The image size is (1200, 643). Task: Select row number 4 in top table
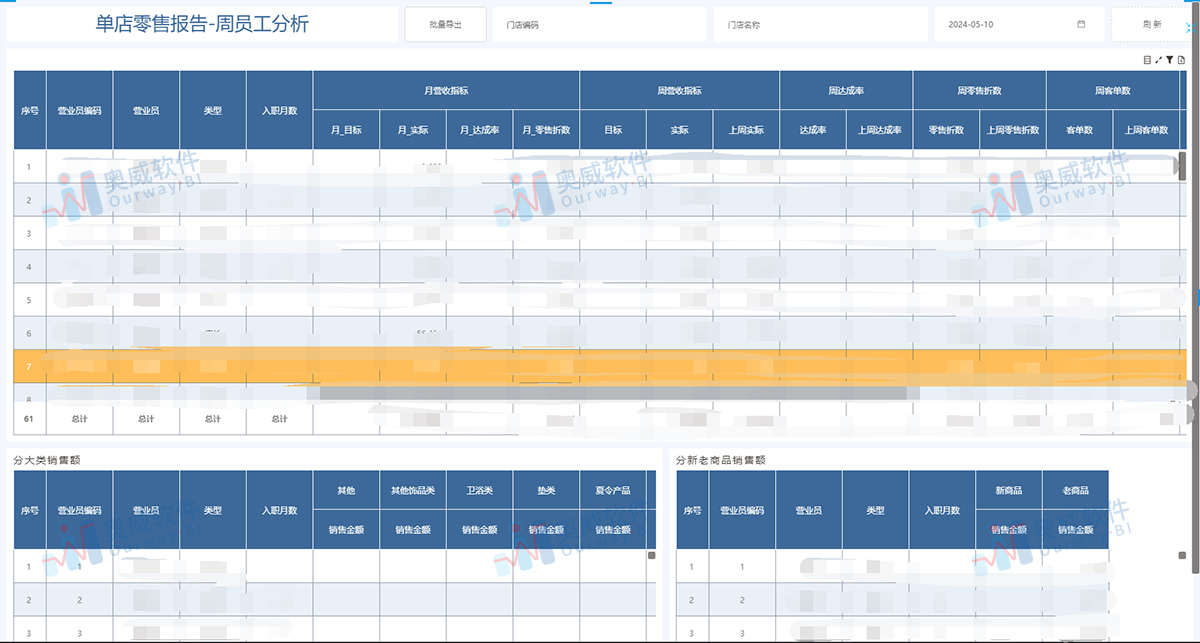pyautogui.click(x=29, y=266)
